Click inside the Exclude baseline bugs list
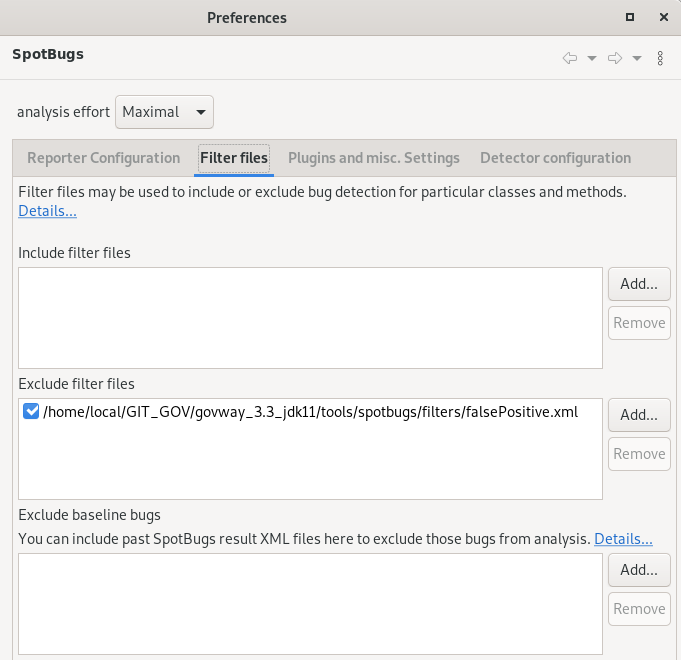681x660 pixels. [x=311, y=604]
